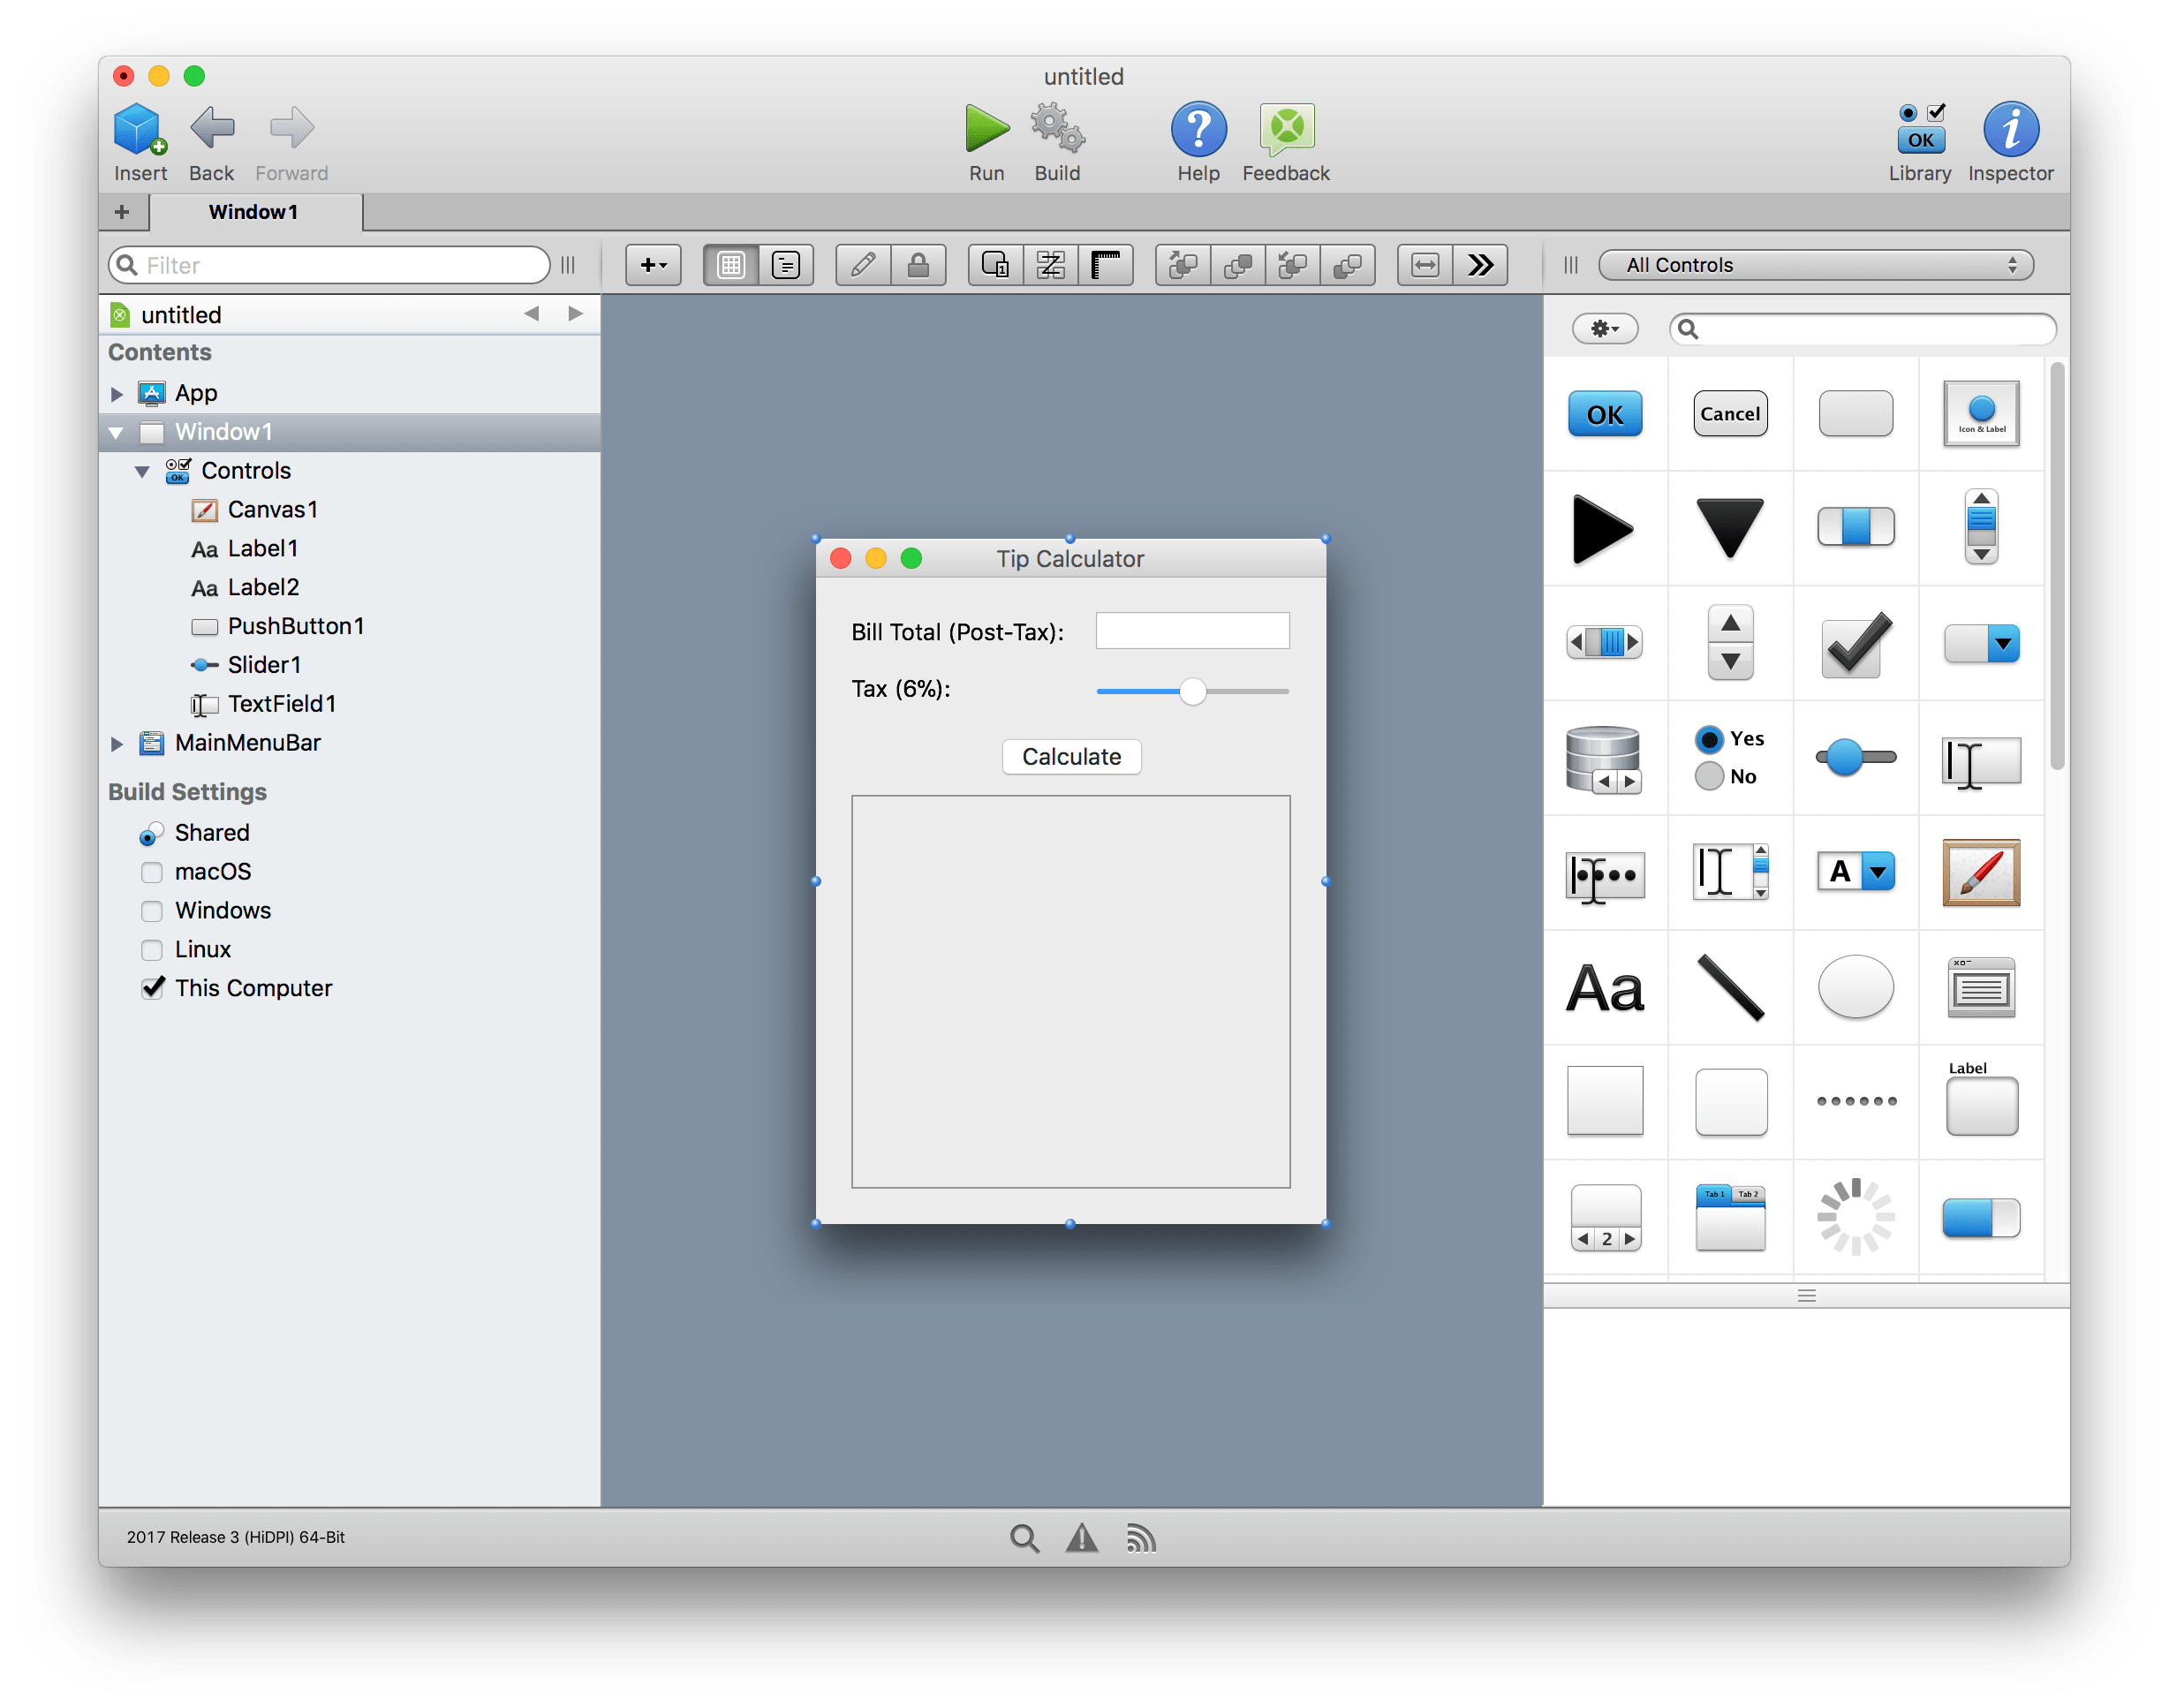Select the Canvas control in the library

[x=1980, y=873]
